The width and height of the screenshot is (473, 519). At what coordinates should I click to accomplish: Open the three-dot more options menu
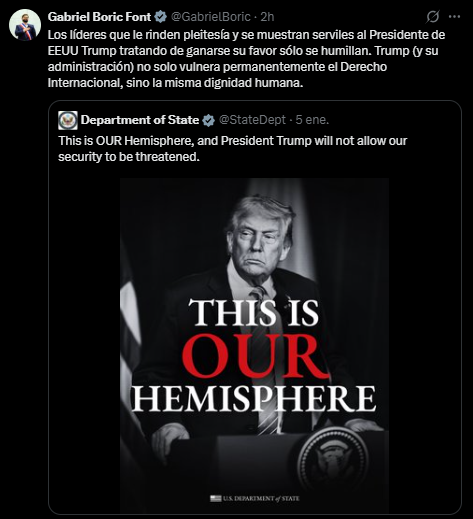tap(455, 16)
